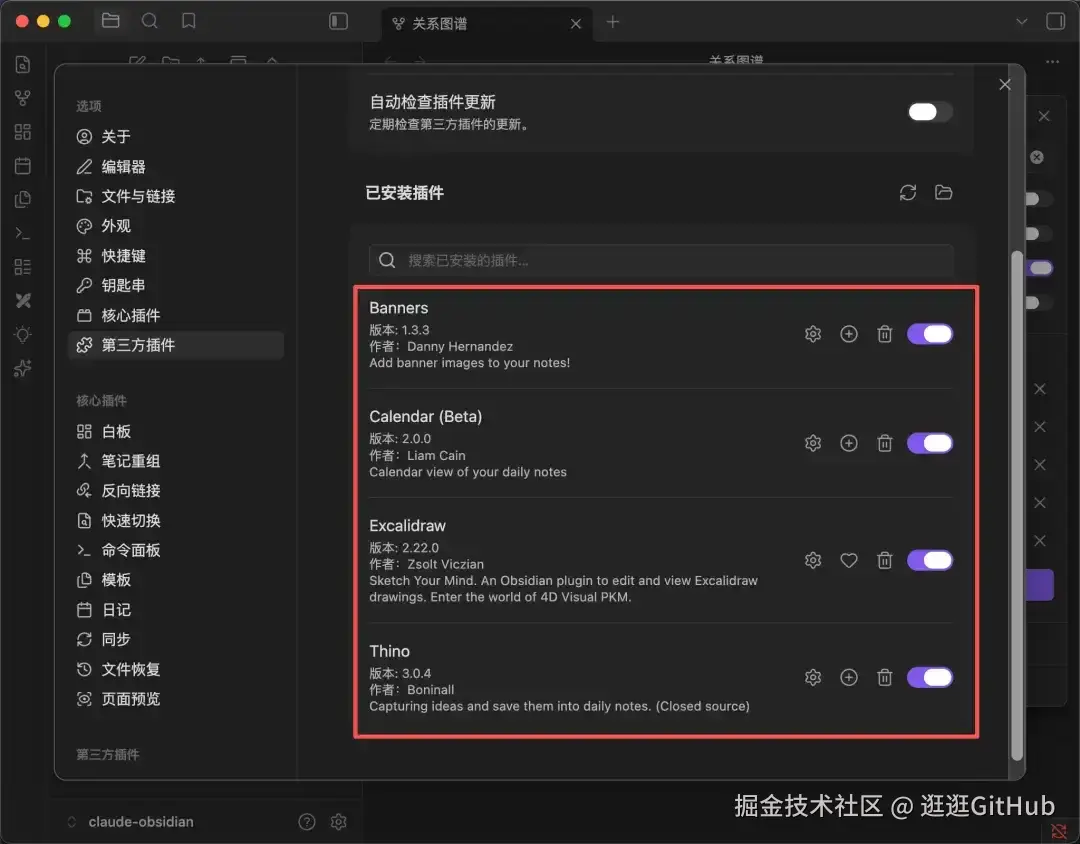
Task: Delete the Thino plugin with trash icon
Action: (x=884, y=677)
